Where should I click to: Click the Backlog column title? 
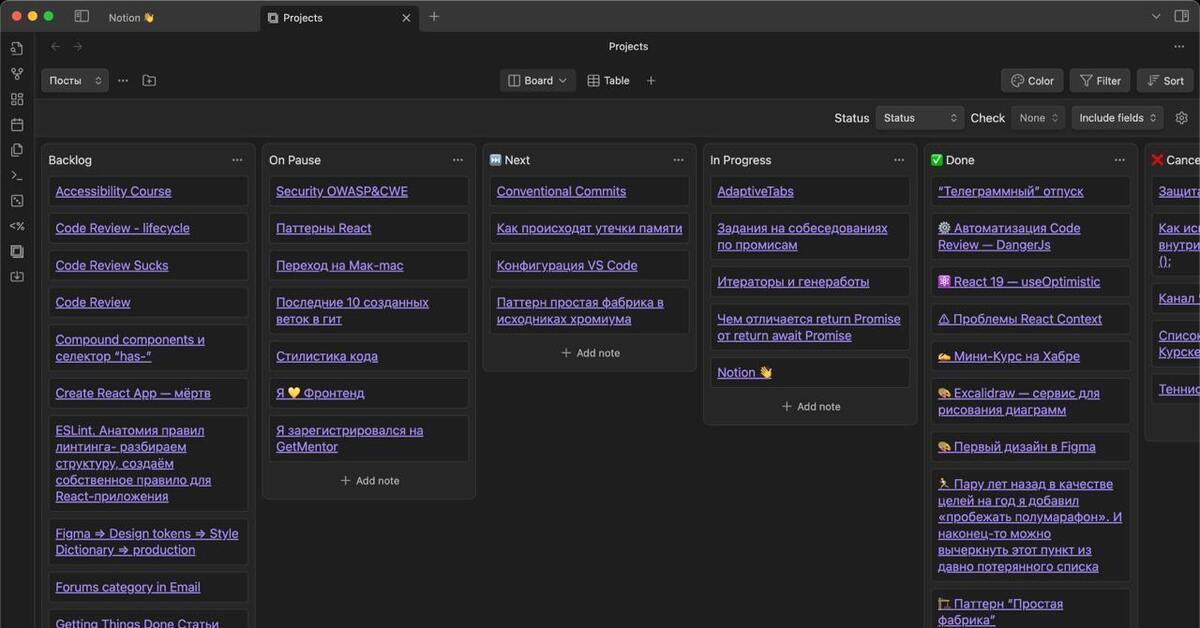(x=70, y=160)
